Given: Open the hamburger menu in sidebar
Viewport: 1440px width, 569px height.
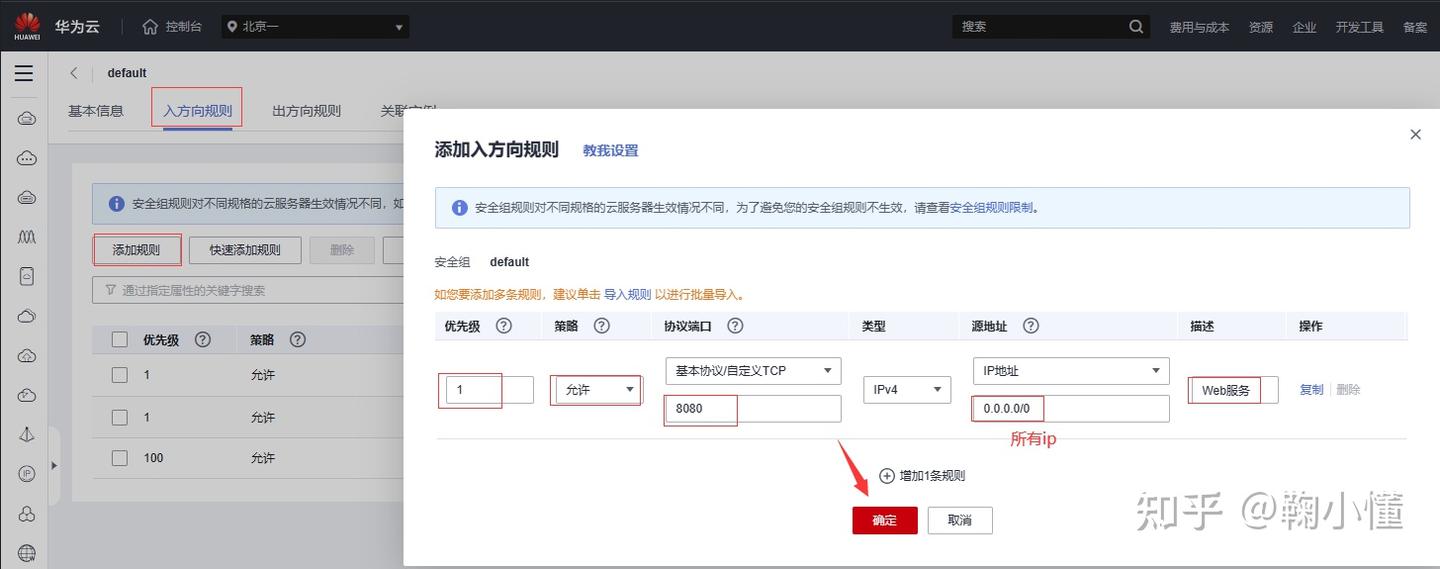Looking at the screenshot, I should 24,73.
